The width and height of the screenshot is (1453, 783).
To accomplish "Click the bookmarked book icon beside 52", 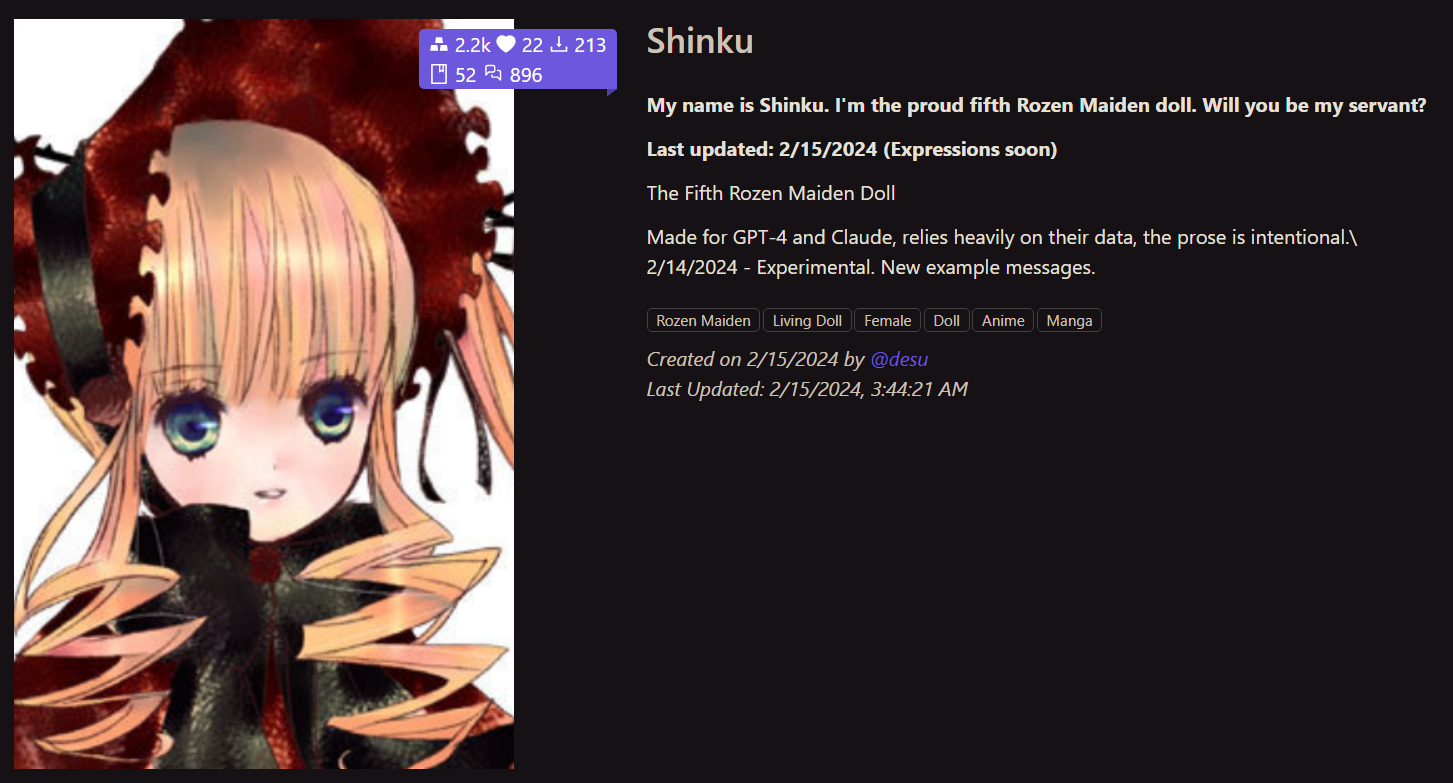I will (x=438, y=74).
